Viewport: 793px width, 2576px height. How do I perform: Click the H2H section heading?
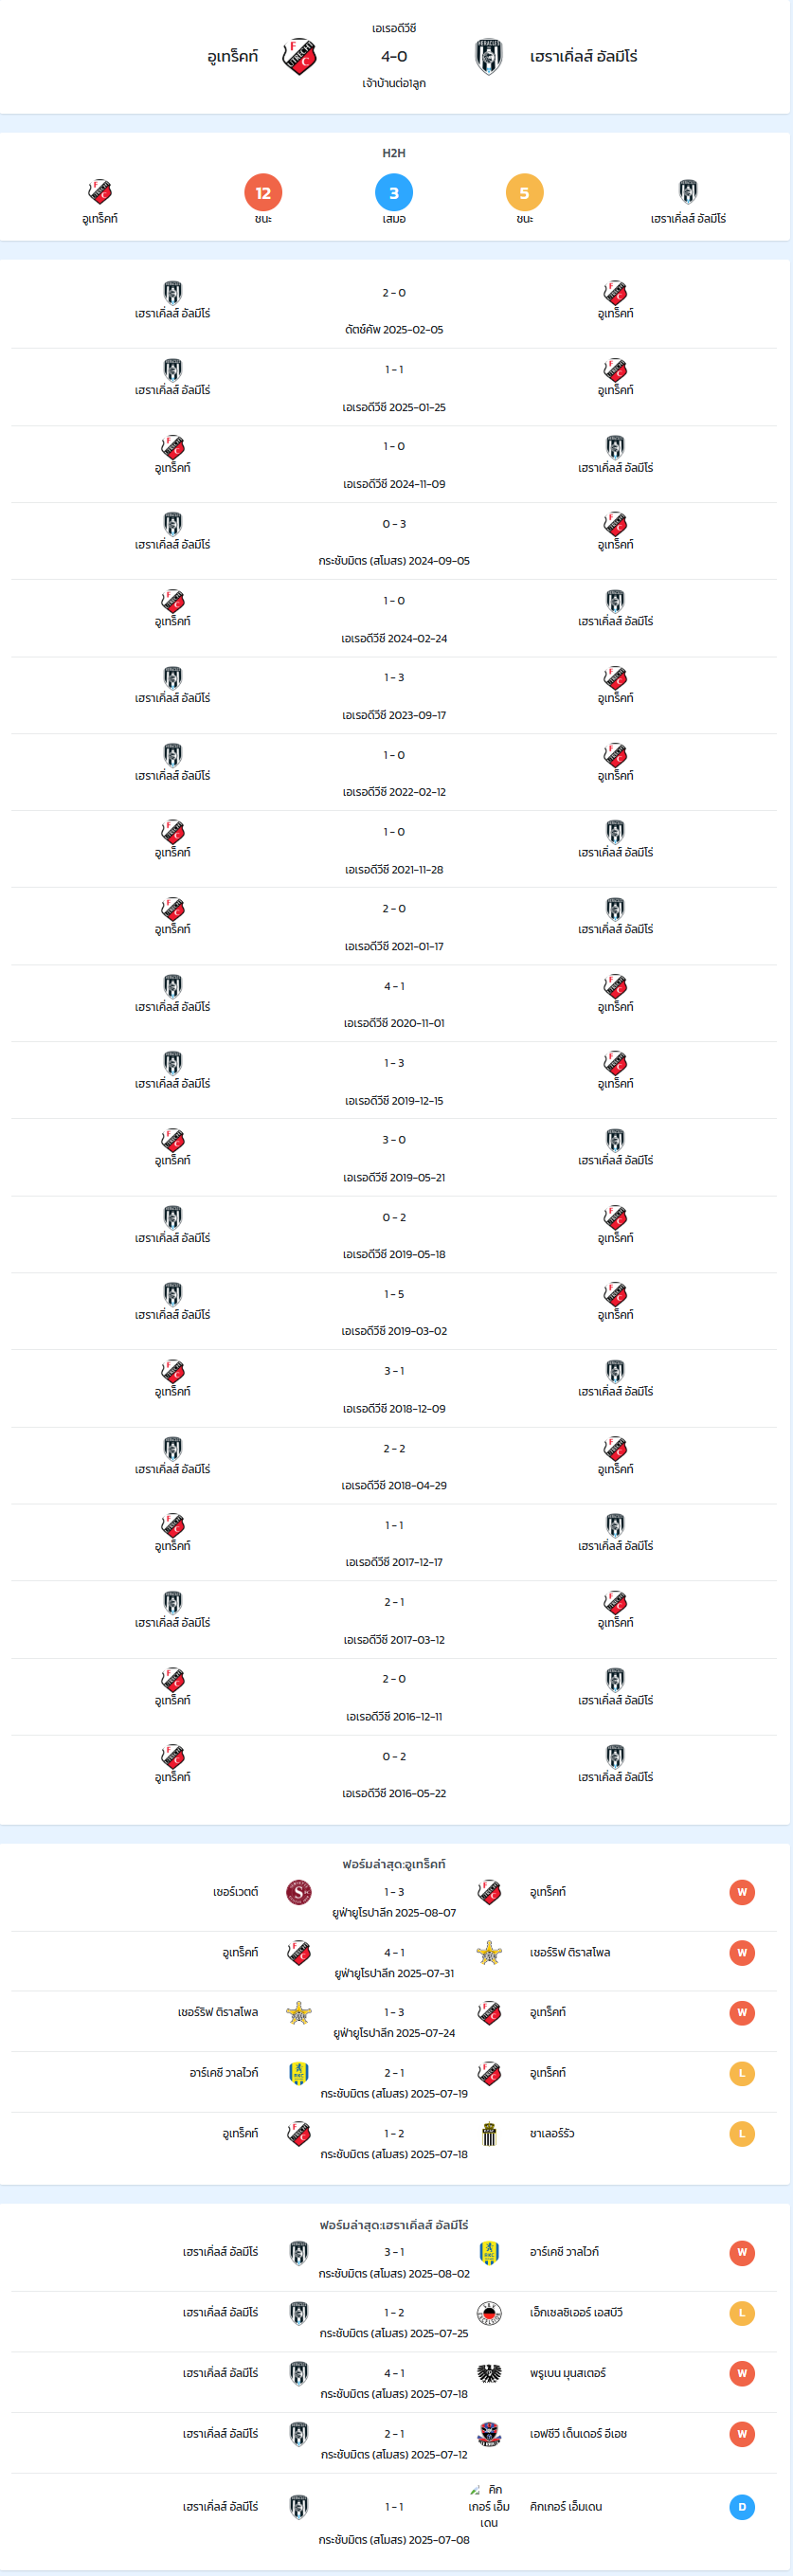(394, 153)
